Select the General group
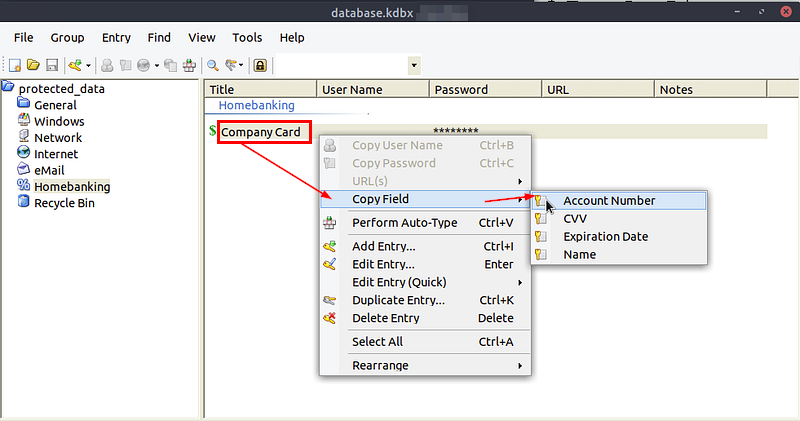The image size is (800, 421). pyautogui.click(x=55, y=105)
